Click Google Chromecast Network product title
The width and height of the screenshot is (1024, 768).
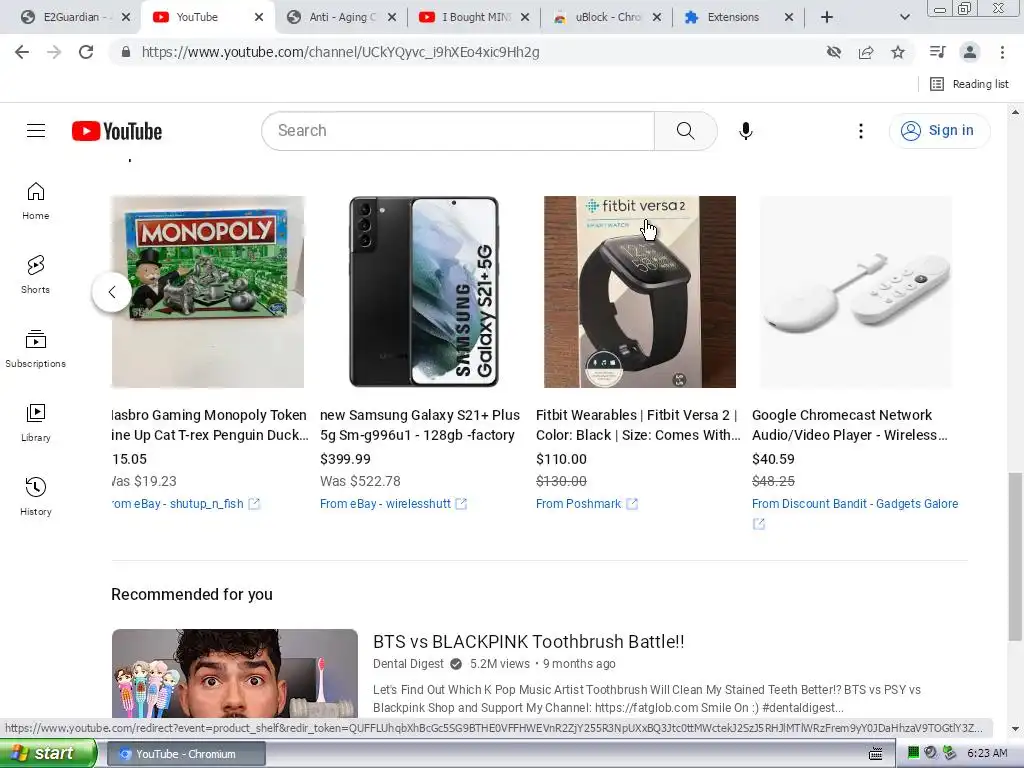850,425
